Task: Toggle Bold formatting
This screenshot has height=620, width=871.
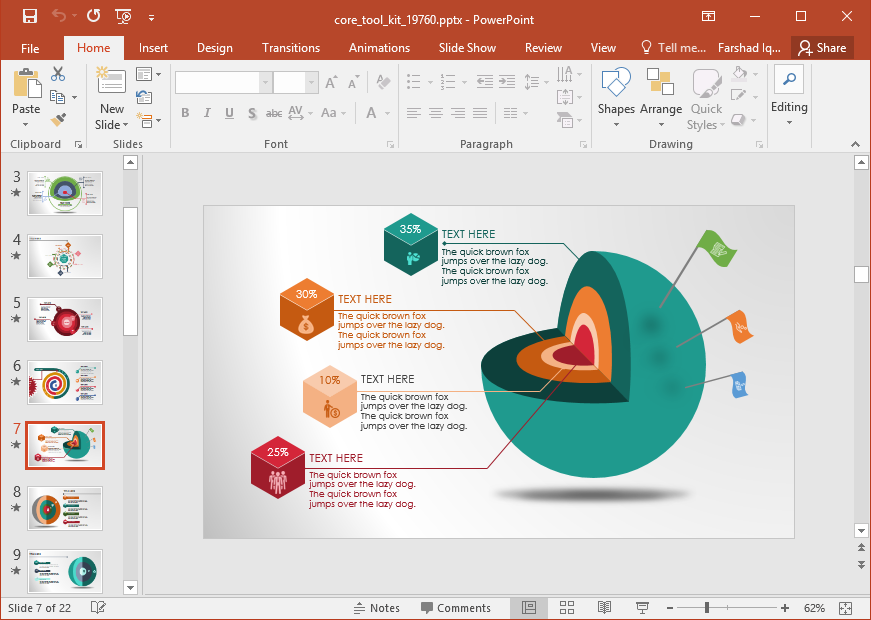Action: (x=185, y=113)
